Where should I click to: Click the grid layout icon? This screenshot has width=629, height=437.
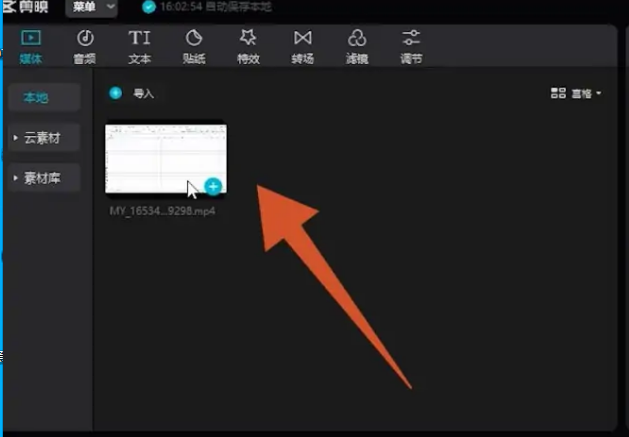pyautogui.click(x=558, y=93)
